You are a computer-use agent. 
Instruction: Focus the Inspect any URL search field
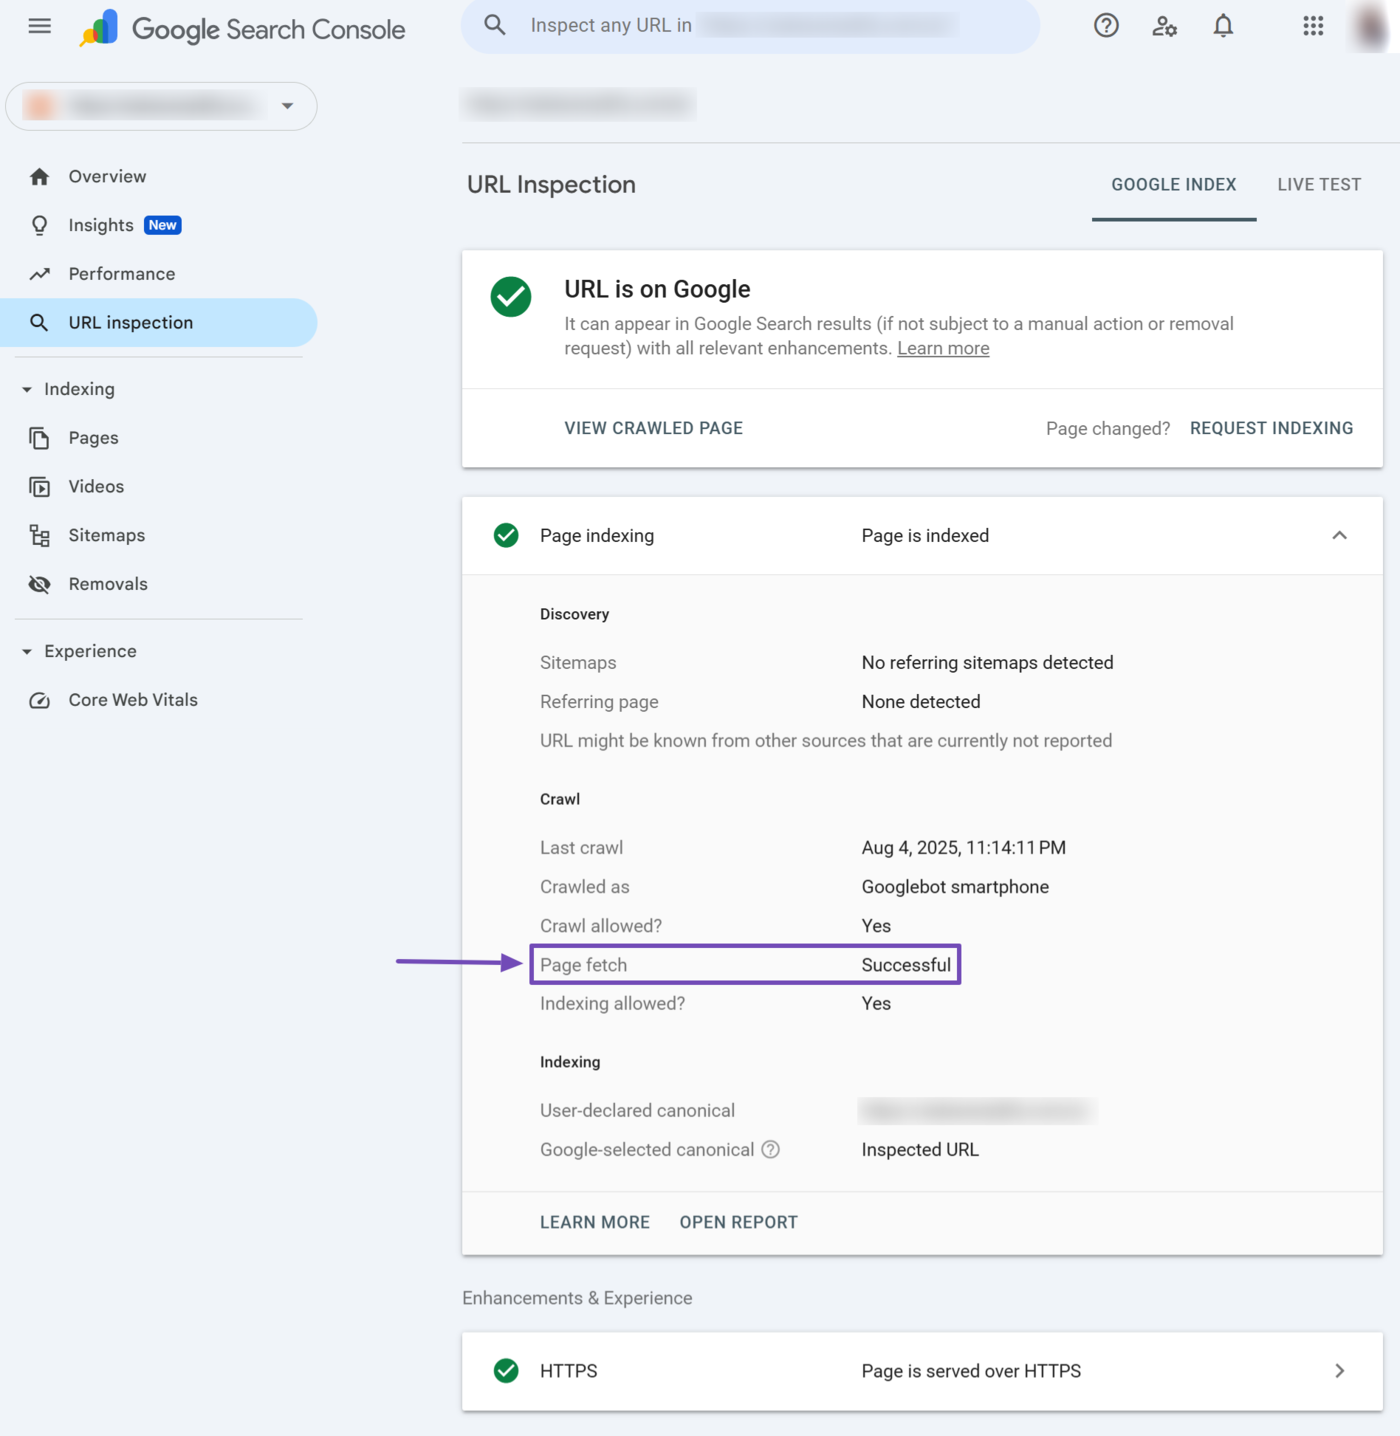(751, 26)
